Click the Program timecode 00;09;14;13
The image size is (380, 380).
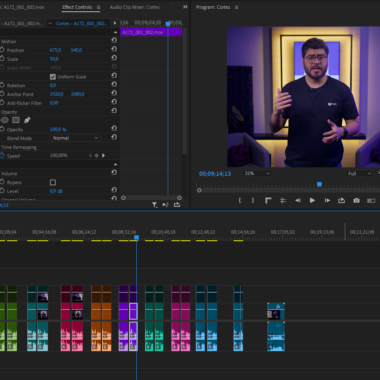coord(215,173)
